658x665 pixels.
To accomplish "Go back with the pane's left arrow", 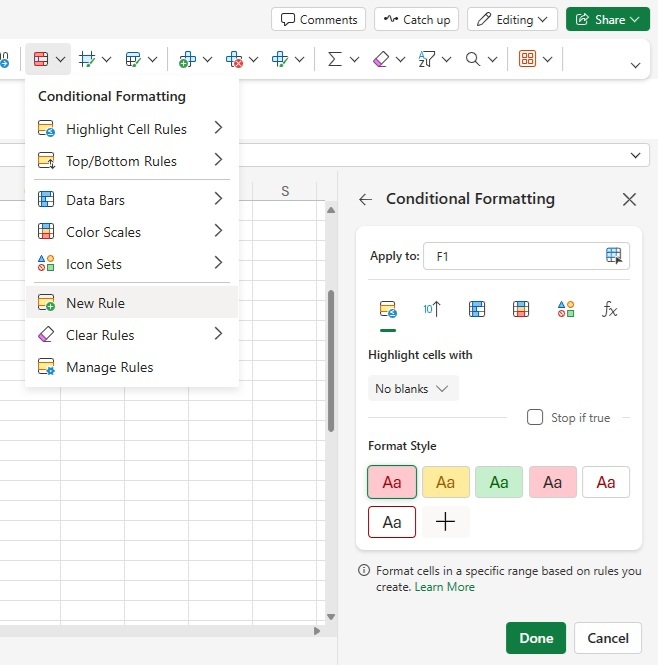I will (365, 199).
